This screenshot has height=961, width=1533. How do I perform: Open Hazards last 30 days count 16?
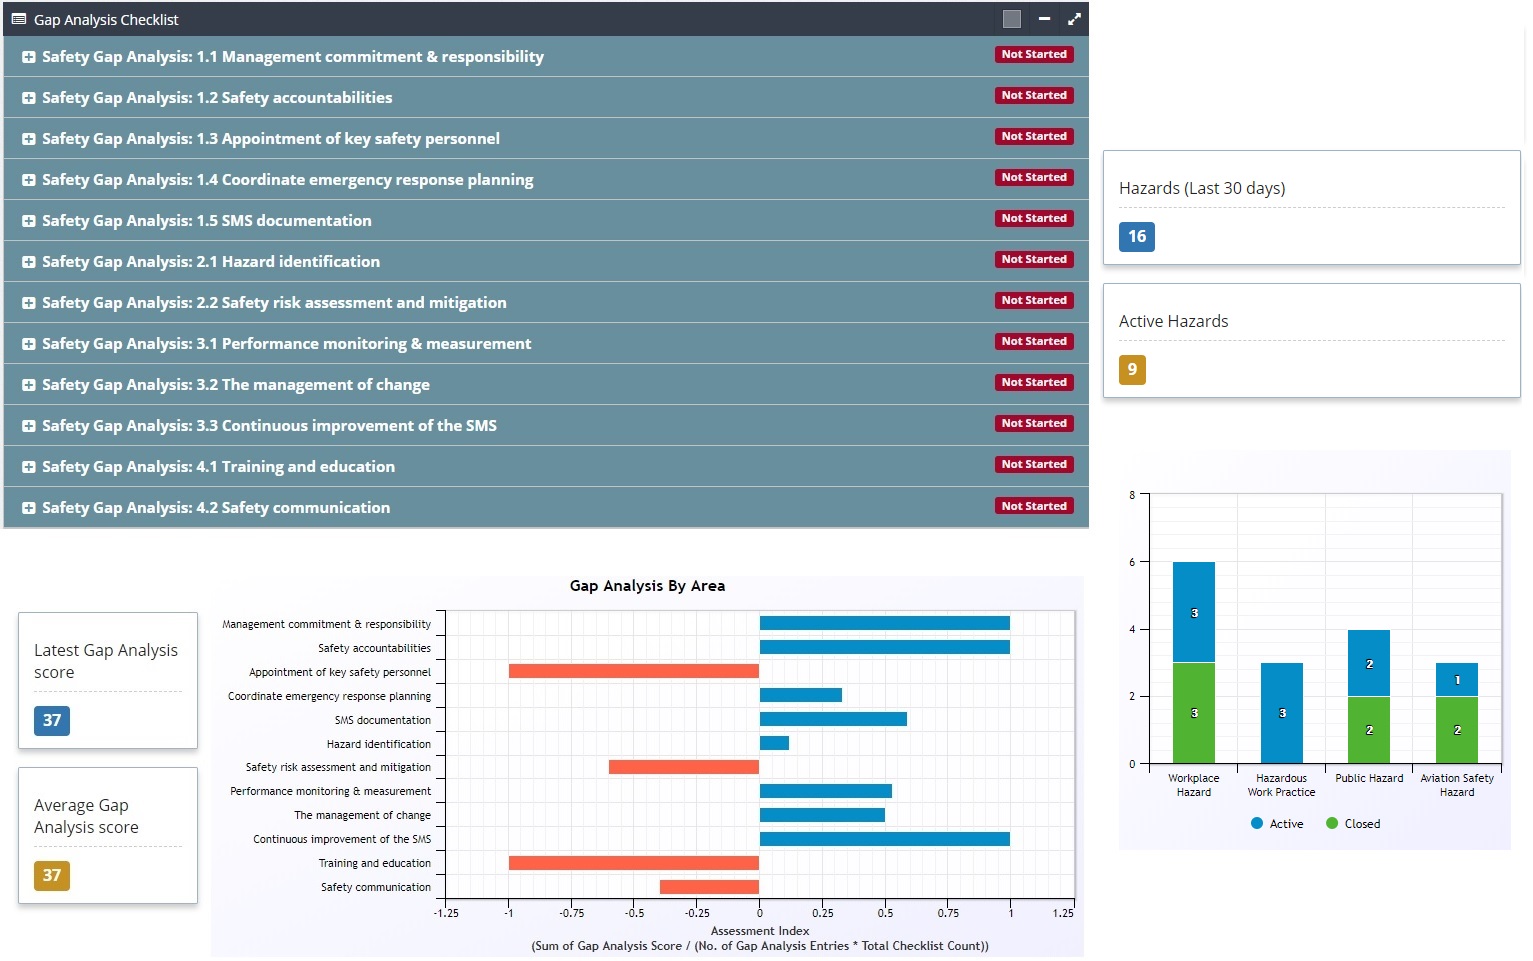(x=1136, y=237)
